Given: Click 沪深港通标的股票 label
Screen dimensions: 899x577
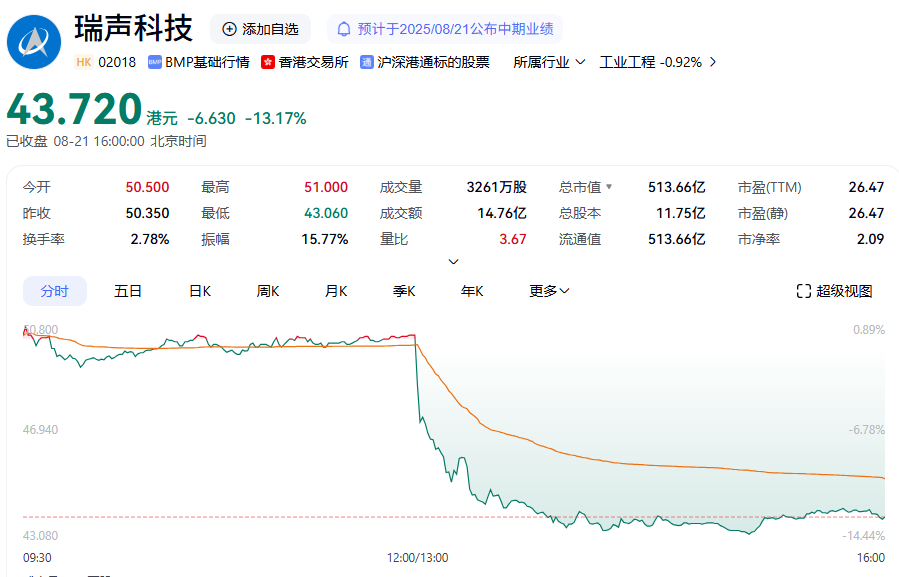Looking at the screenshot, I should [433, 62].
